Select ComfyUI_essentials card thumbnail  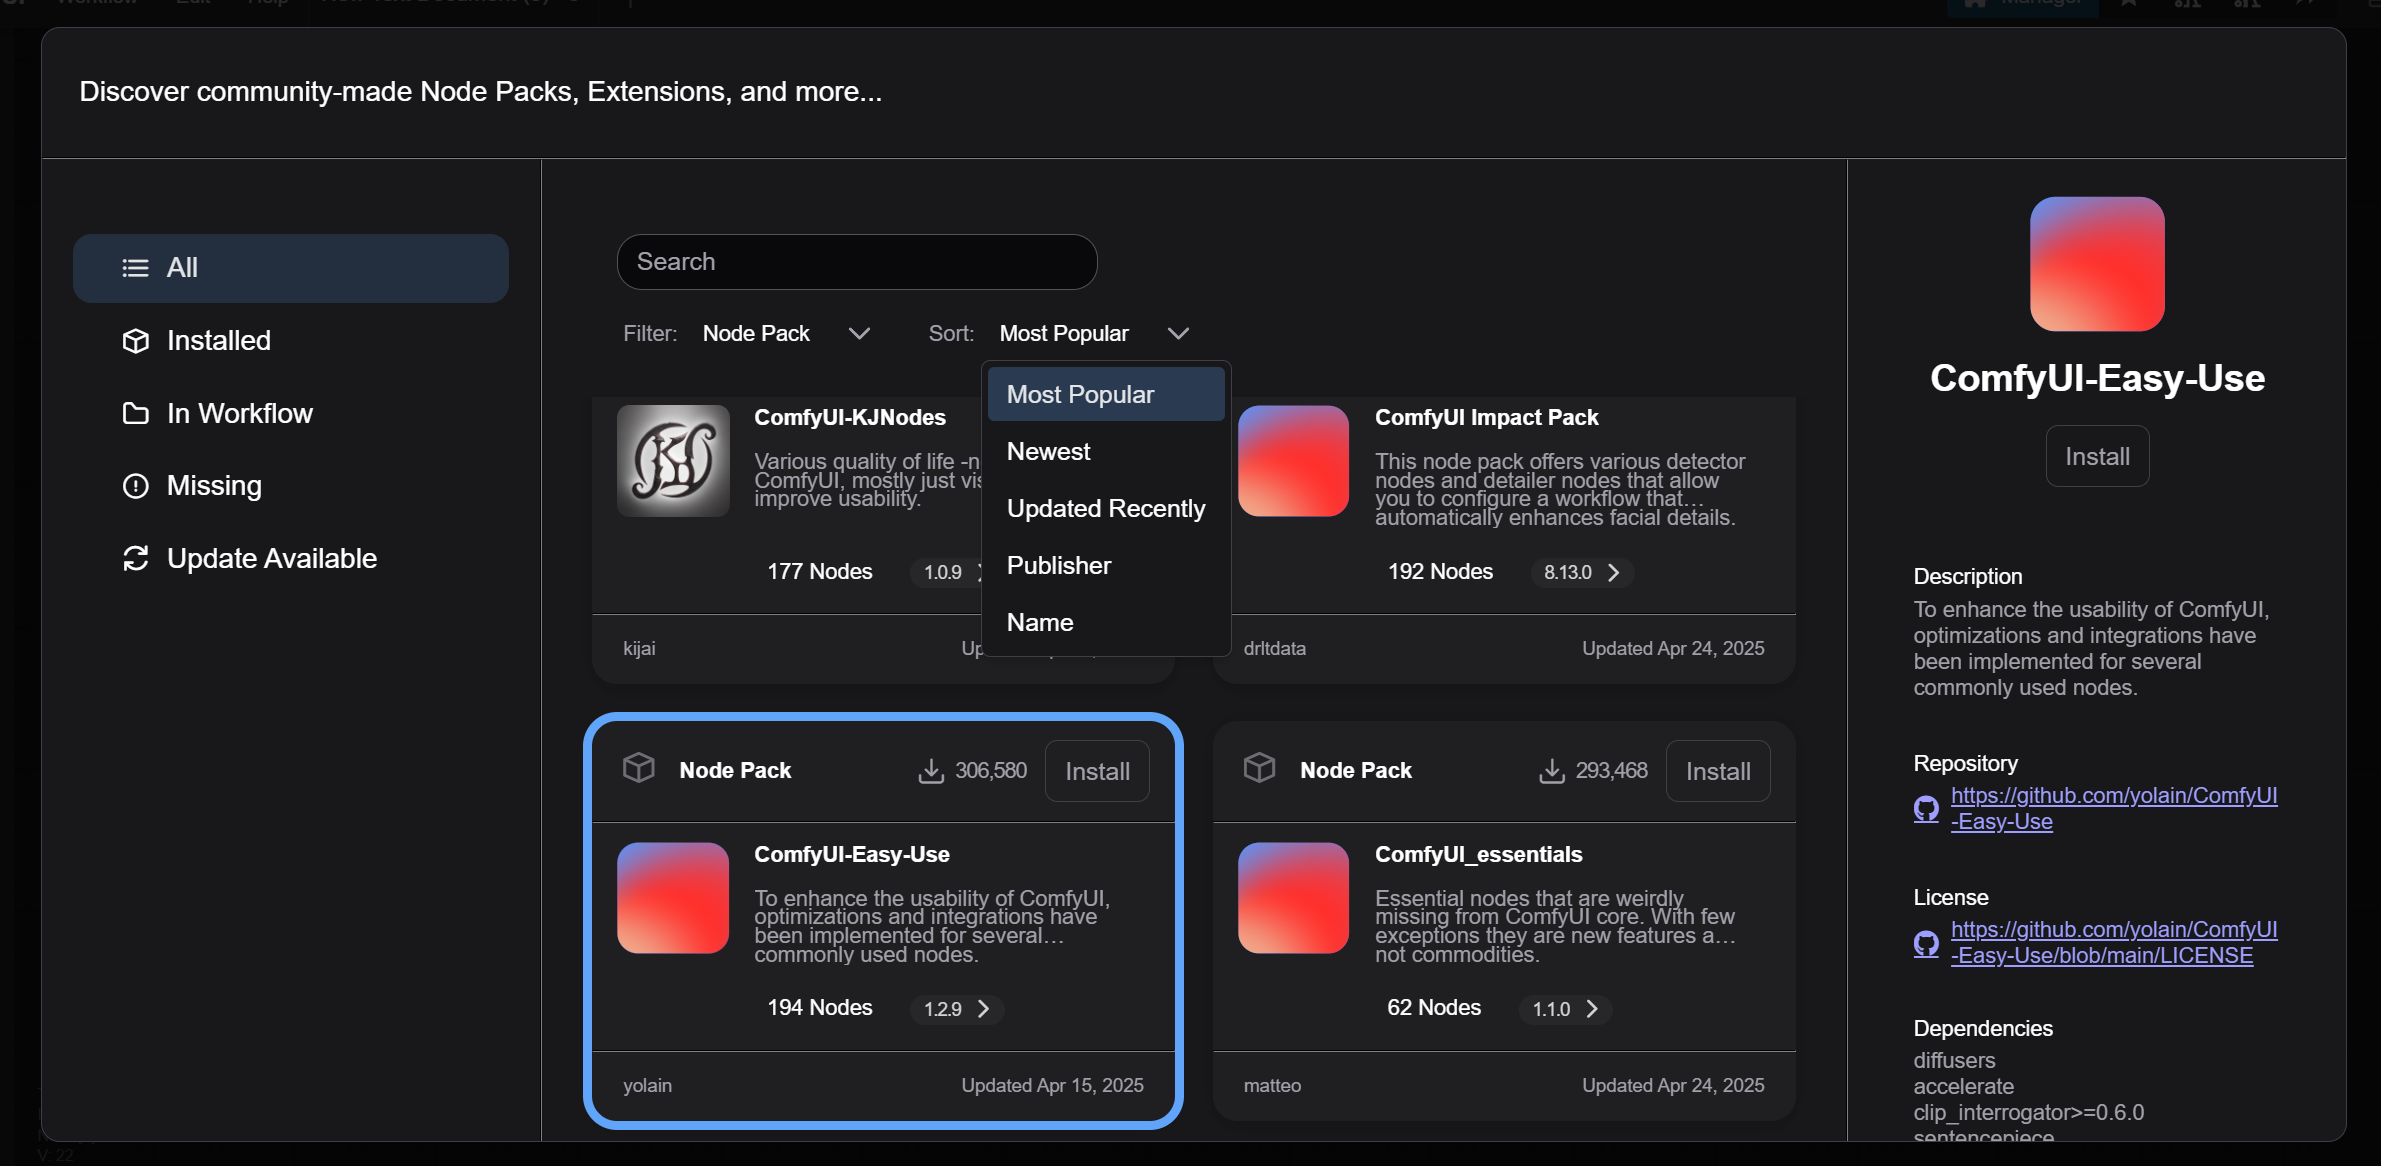[1293, 898]
